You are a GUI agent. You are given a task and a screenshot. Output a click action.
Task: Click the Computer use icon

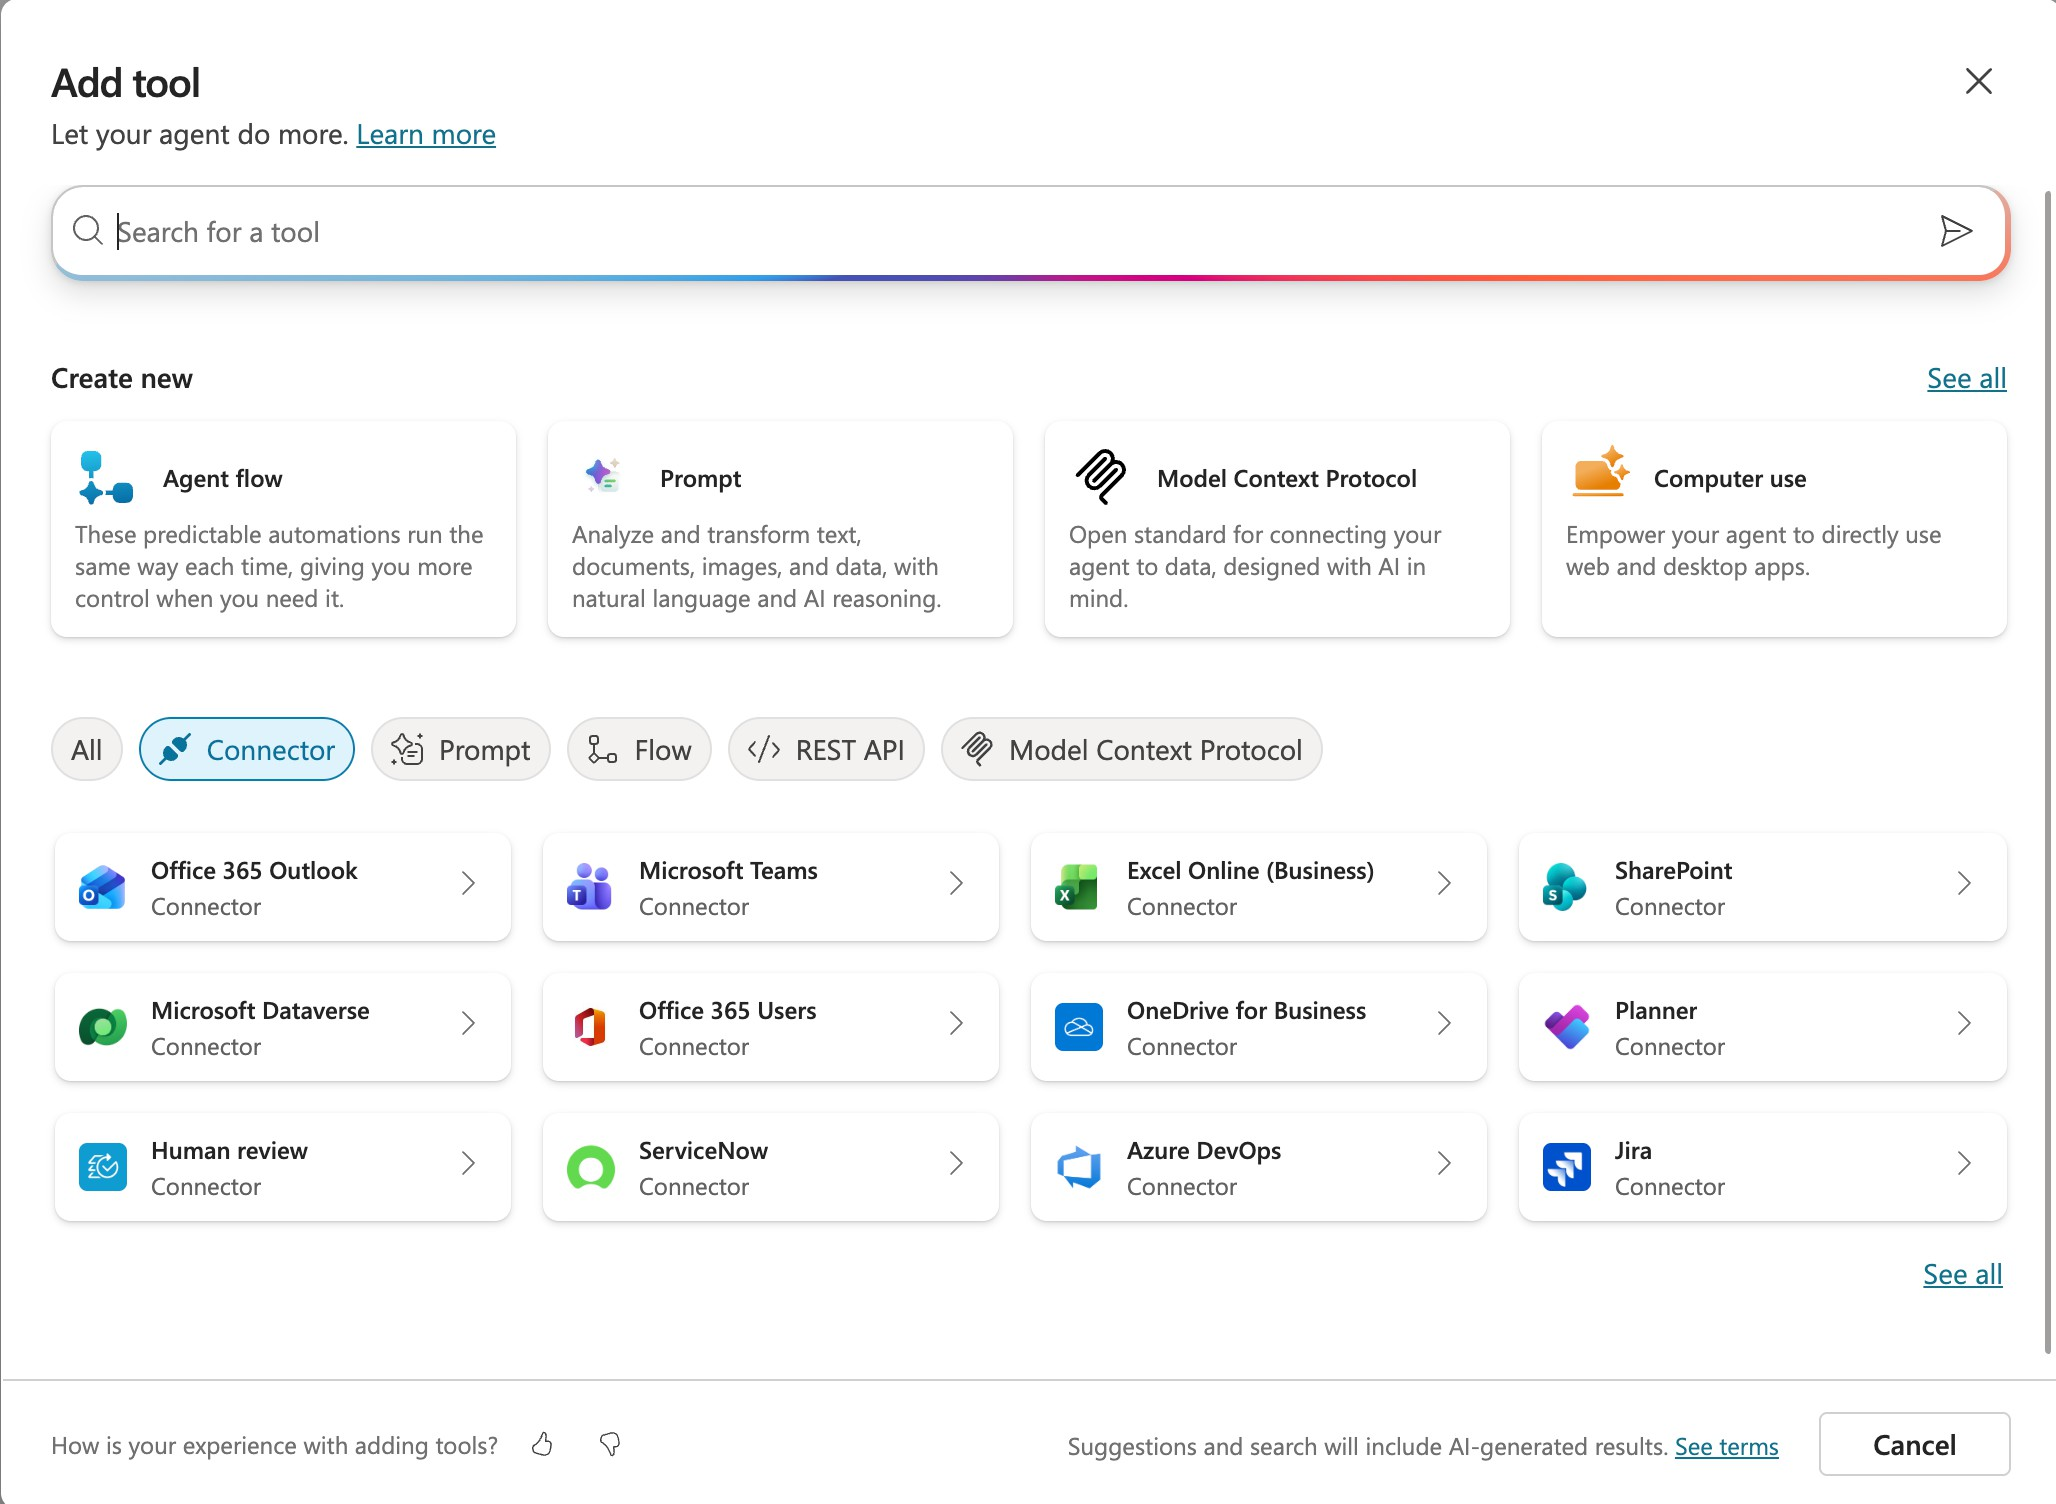point(1599,472)
